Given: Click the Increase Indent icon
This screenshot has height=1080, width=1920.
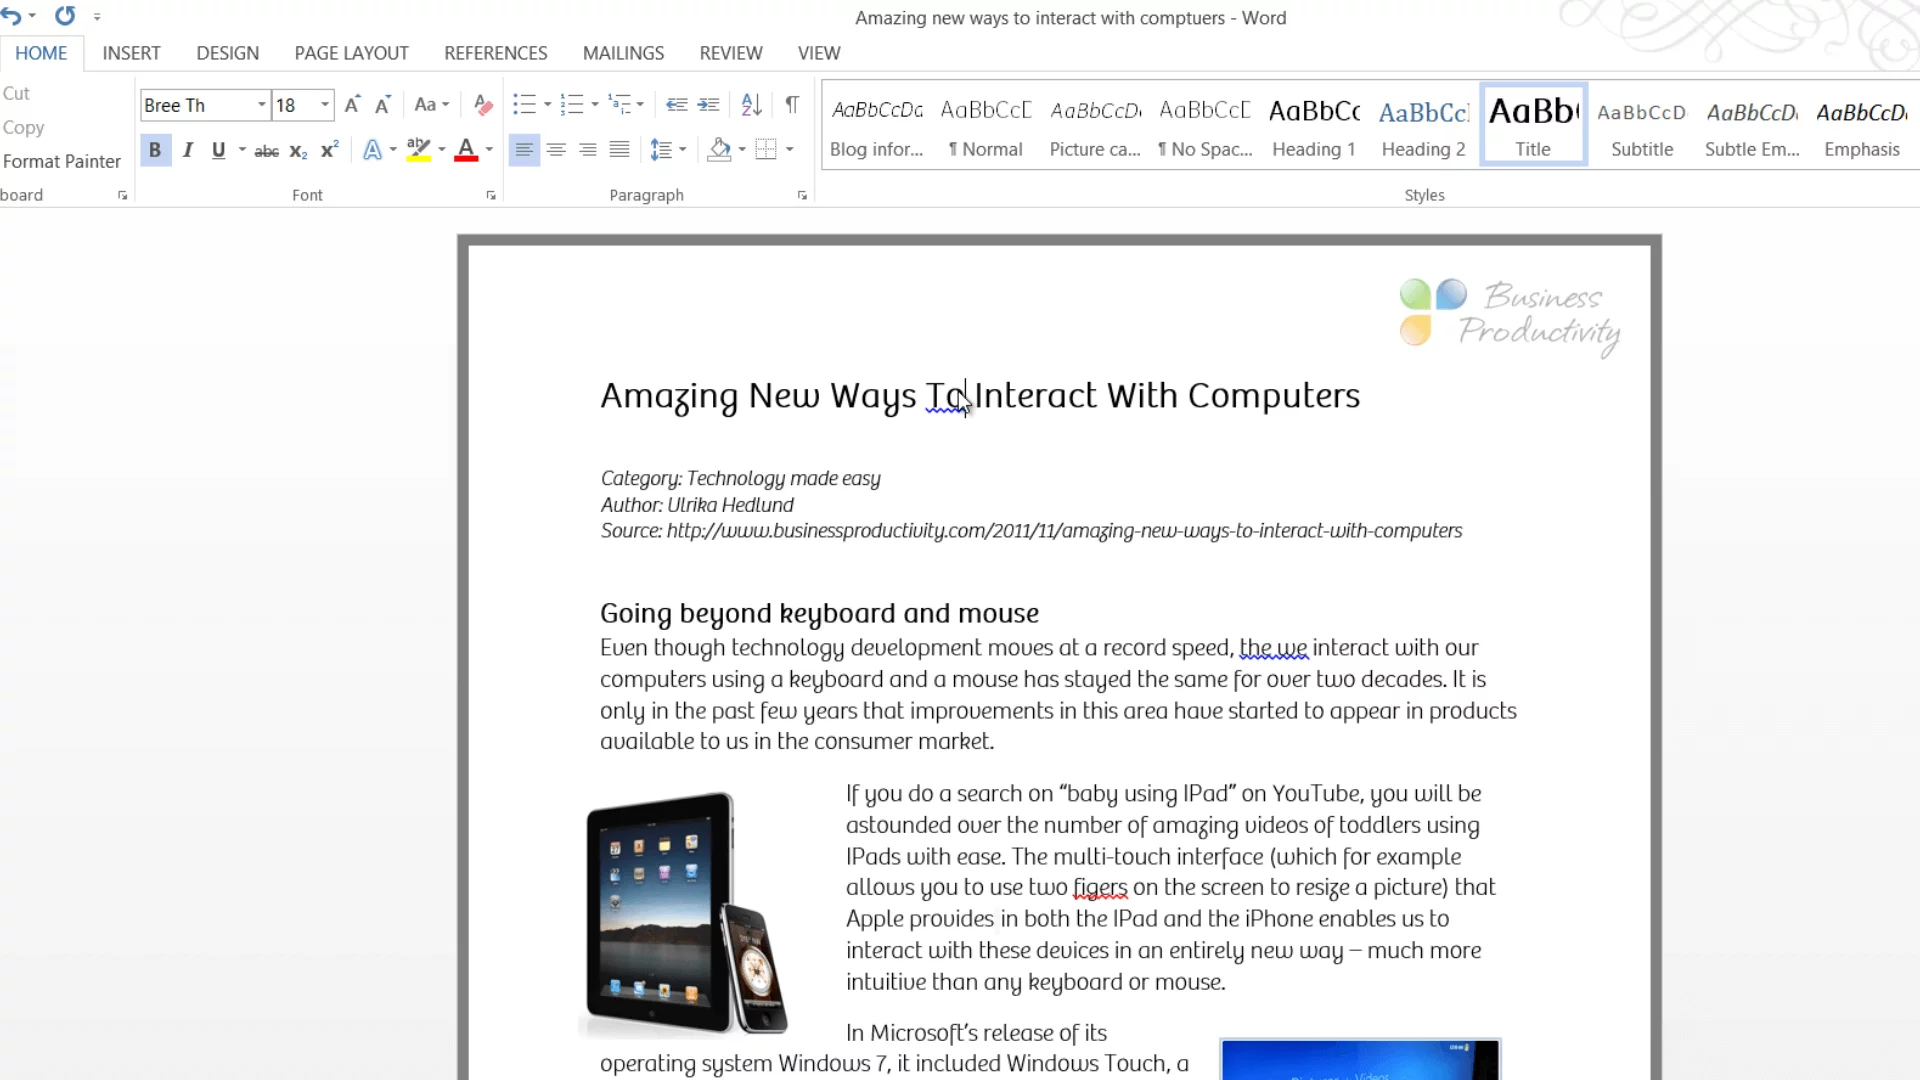Looking at the screenshot, I should point(709,104).
